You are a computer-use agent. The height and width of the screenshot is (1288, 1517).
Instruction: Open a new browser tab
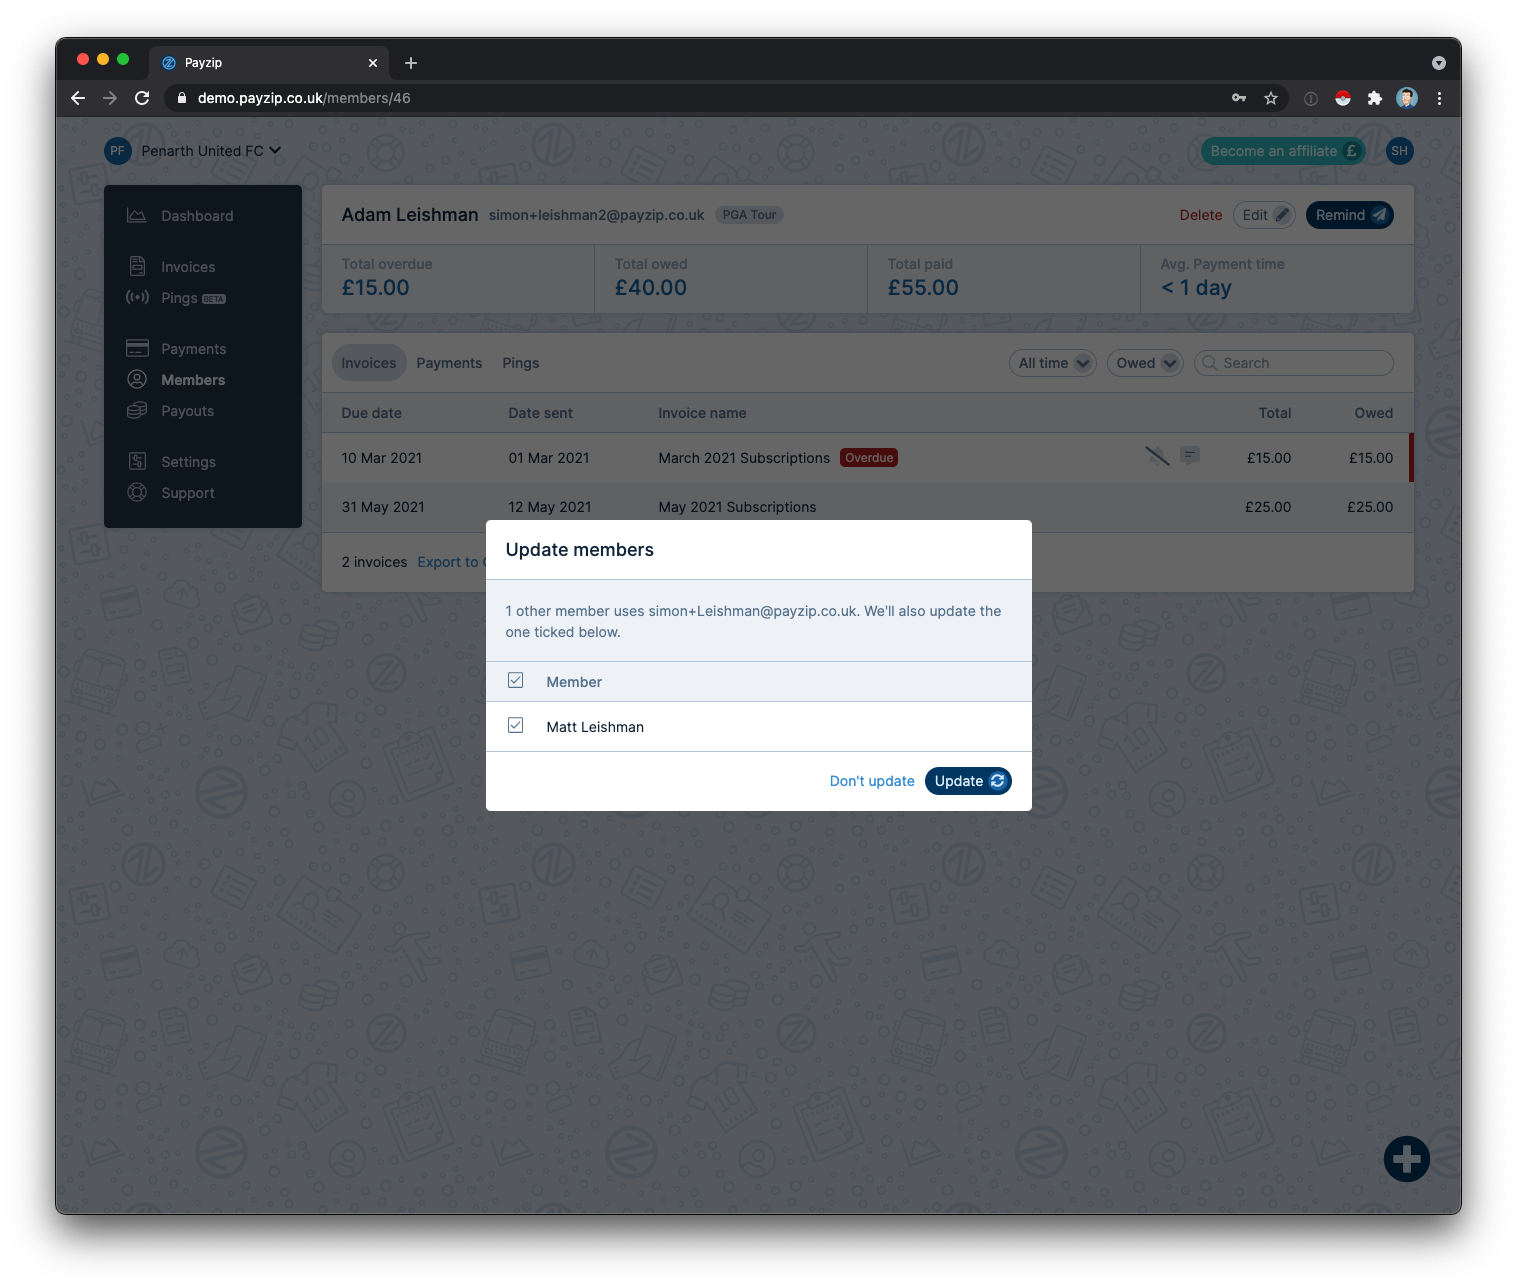coord(411,63)
